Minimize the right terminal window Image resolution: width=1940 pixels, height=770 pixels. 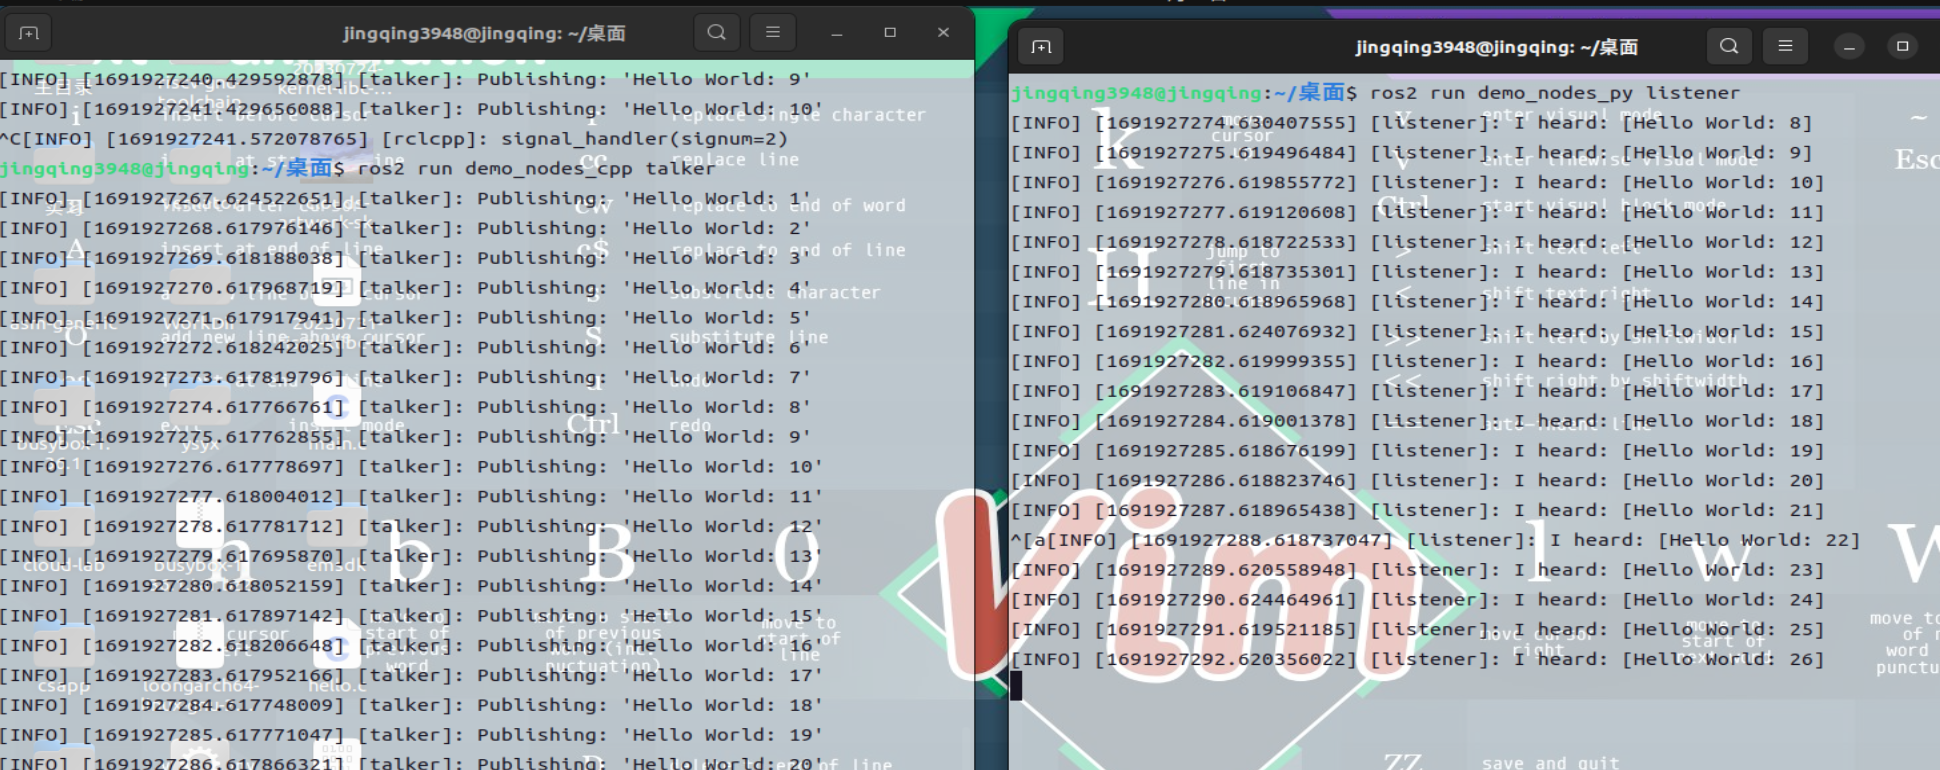(x=1849, y=47)
